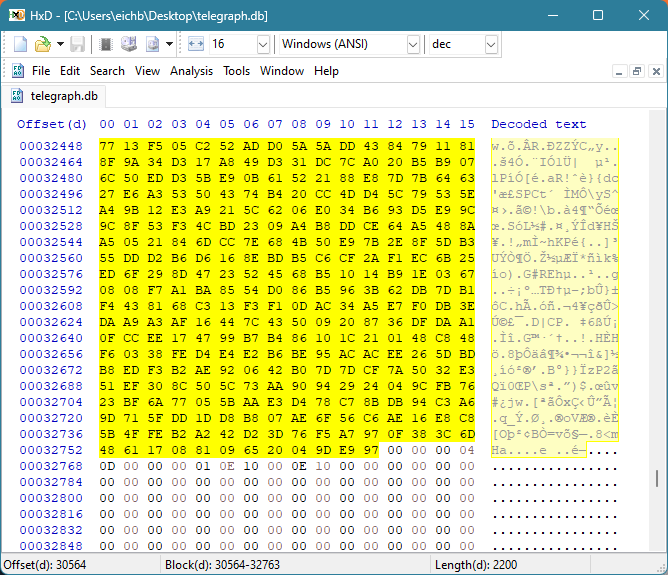Click the vertical scrollbar thumb

coord(656,478)
